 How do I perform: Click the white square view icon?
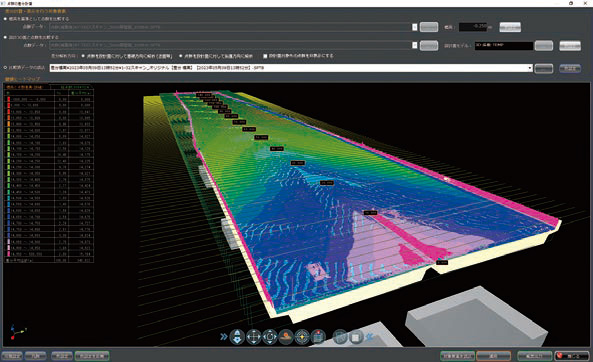[x=356, y=337]
